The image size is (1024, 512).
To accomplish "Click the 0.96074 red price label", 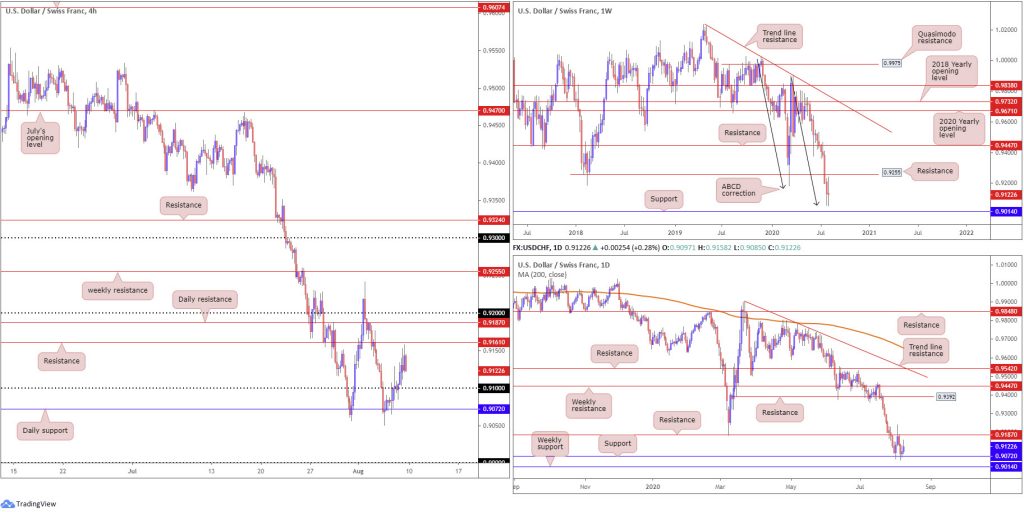I will click(x=492, y=6).
